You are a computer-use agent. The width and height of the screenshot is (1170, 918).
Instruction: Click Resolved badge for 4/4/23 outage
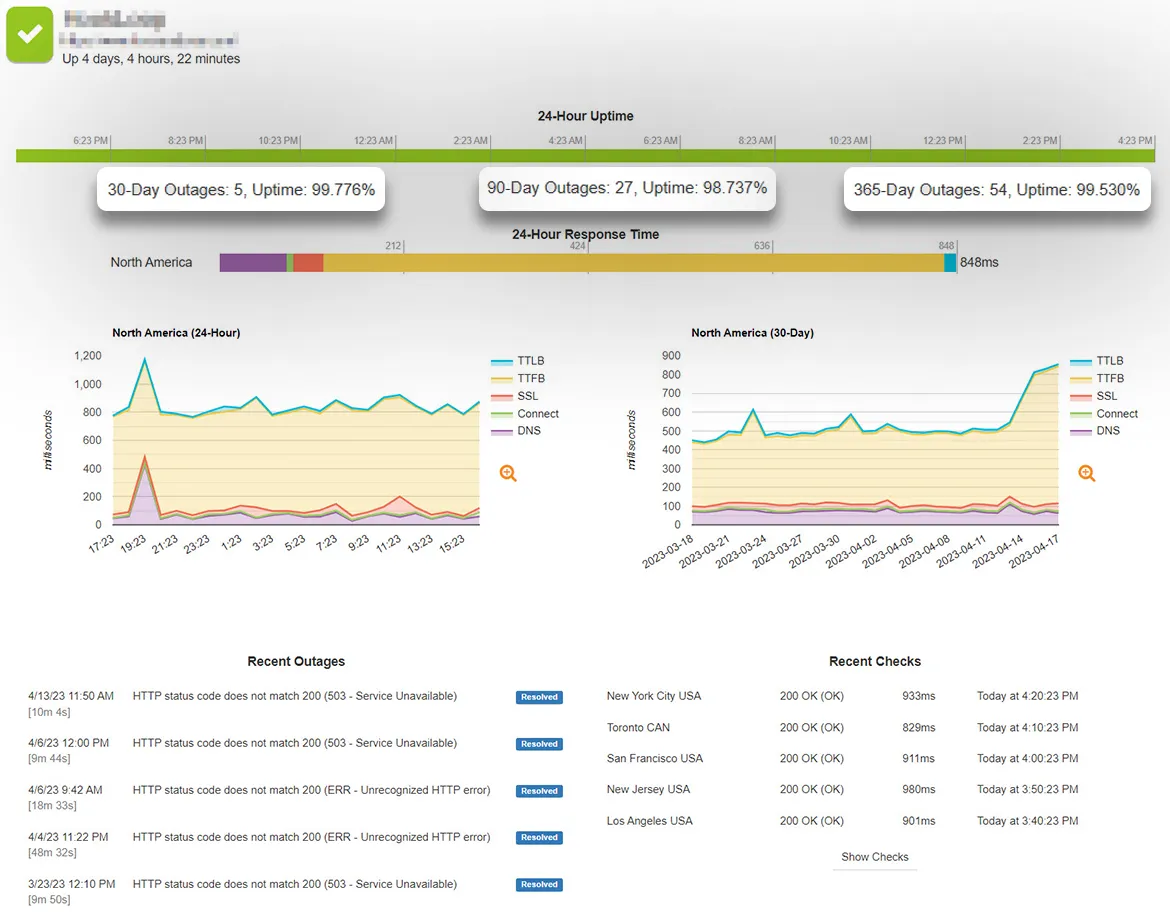[x=539, y=837]
